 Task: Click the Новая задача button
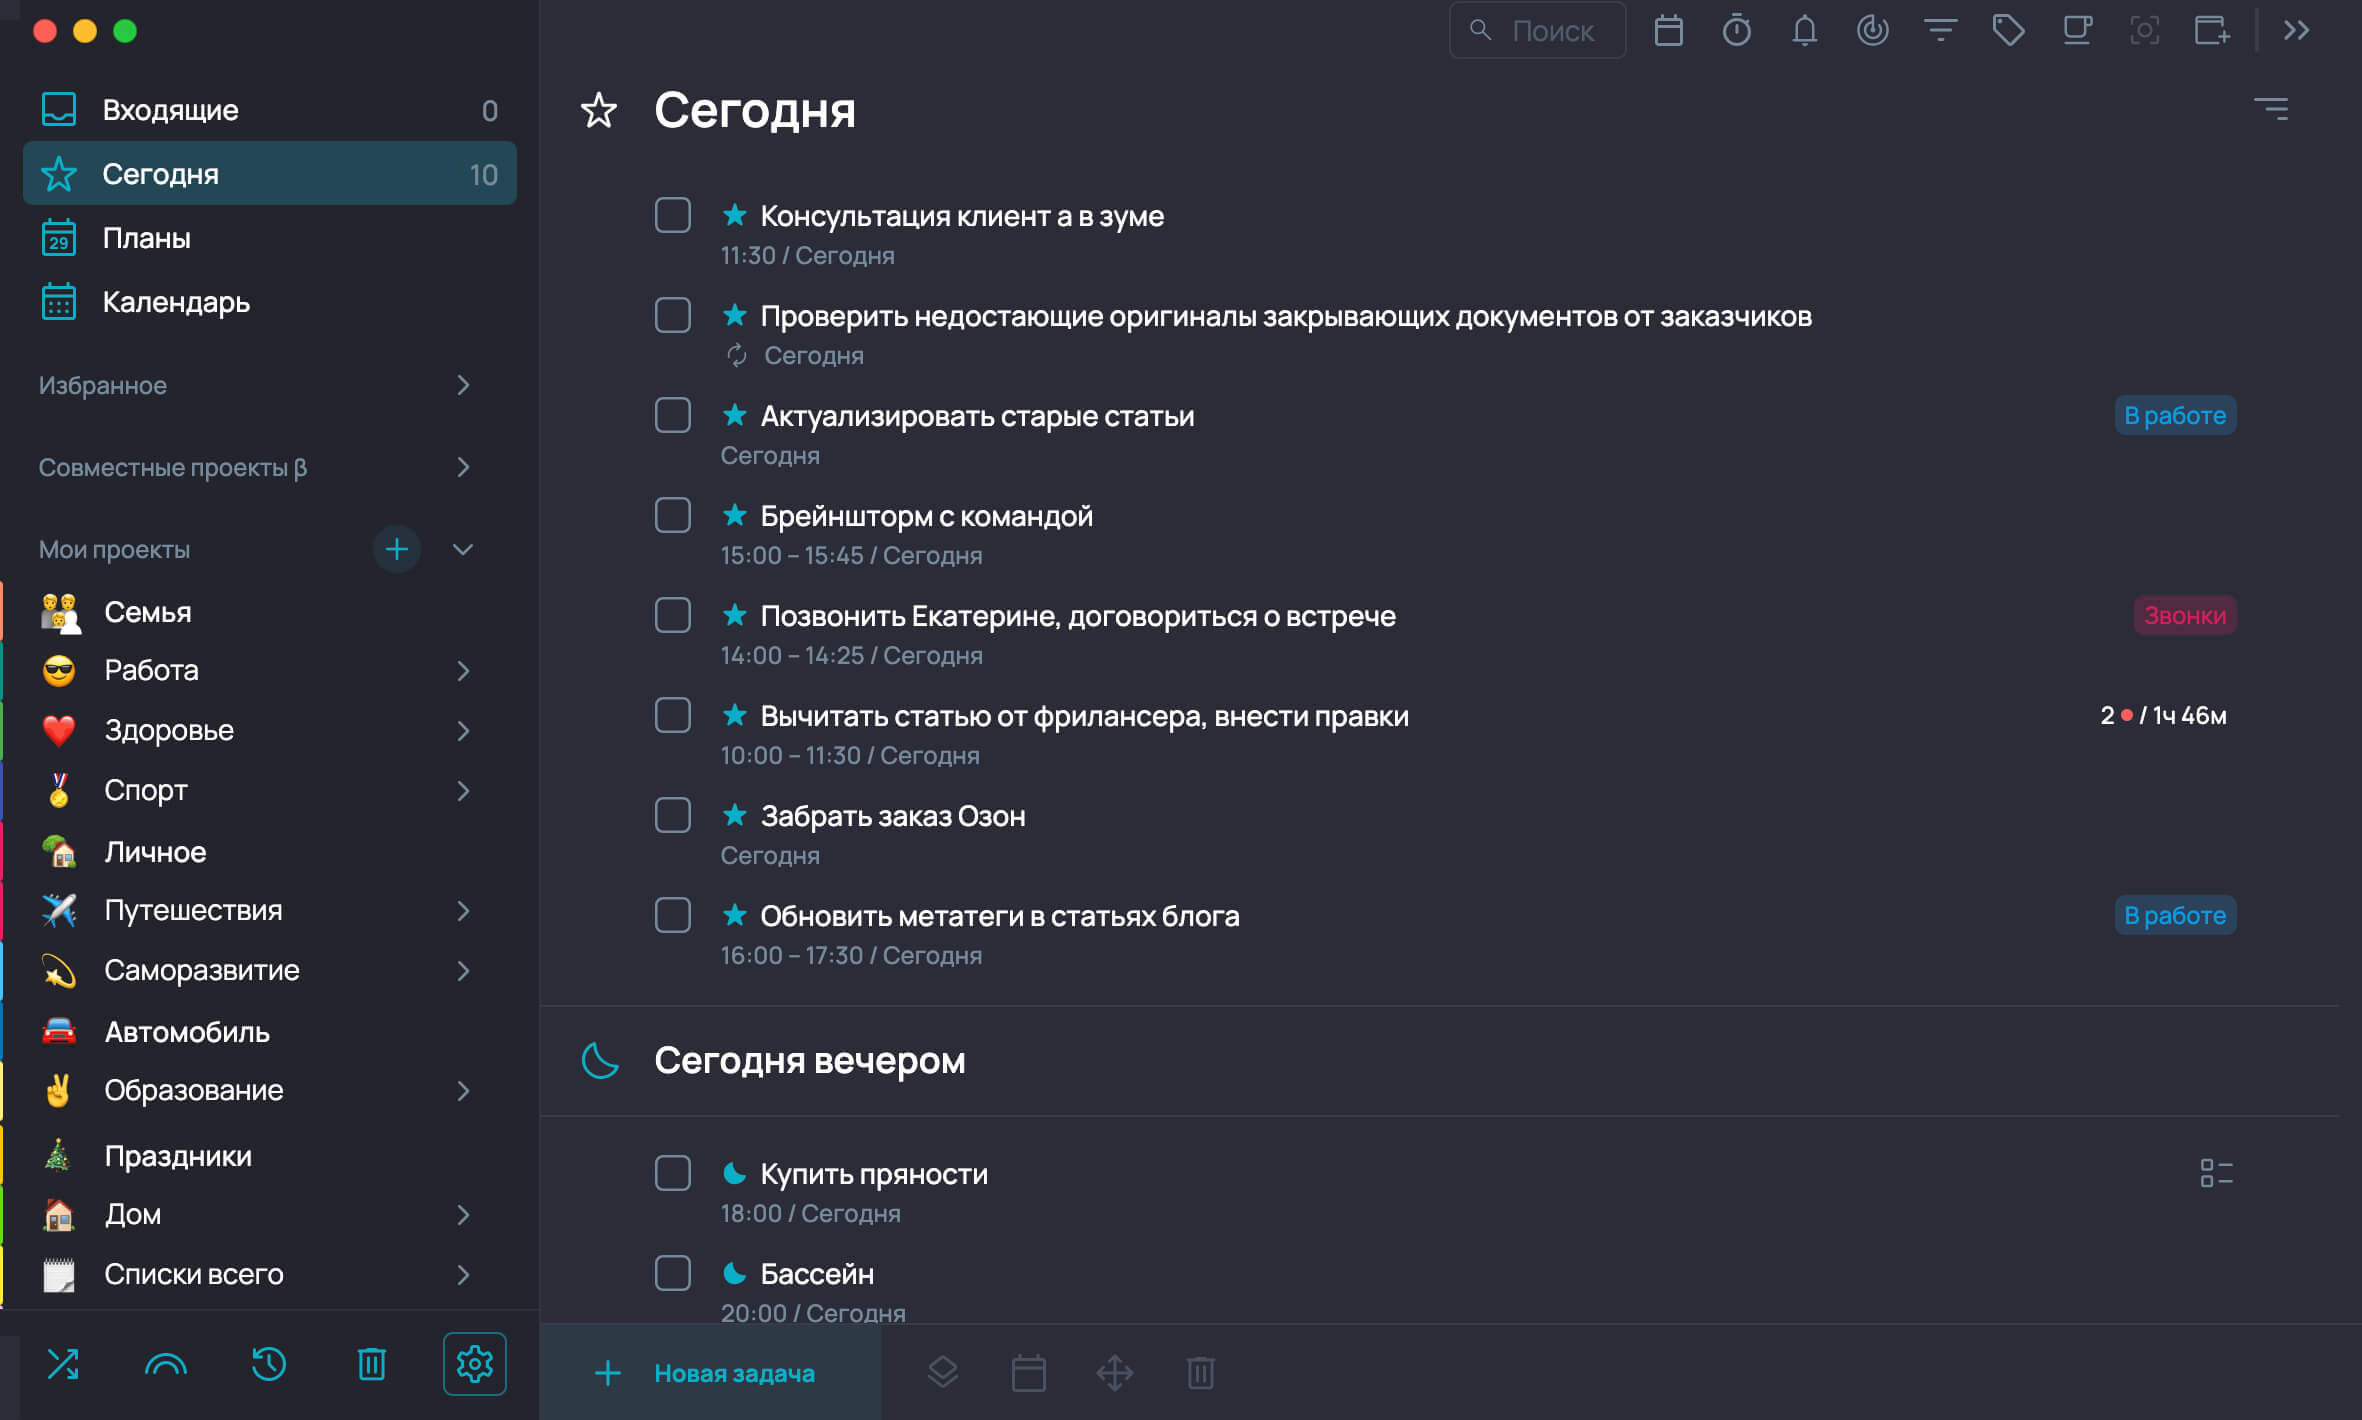(710, 1373)
